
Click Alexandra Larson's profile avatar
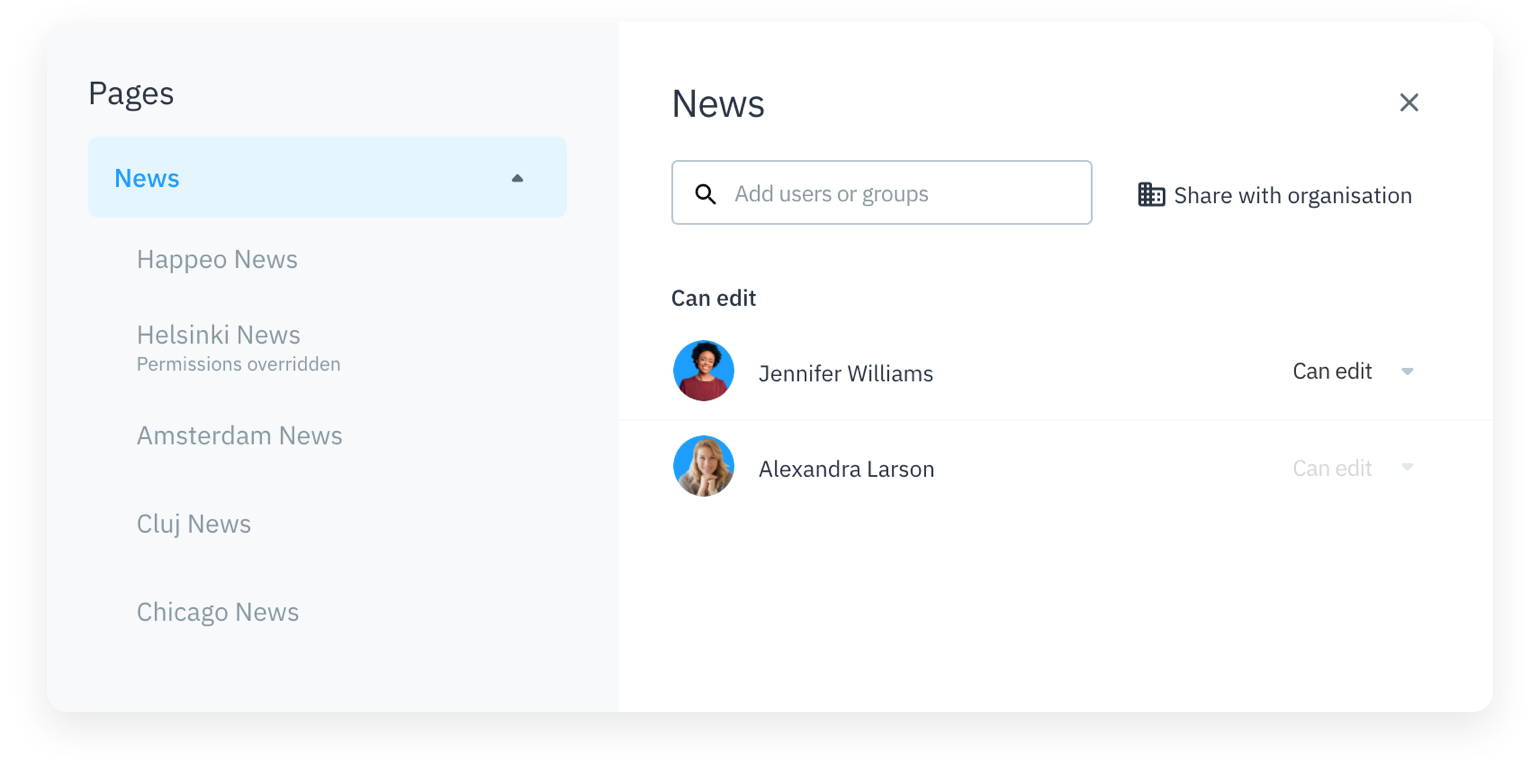pos(704,466)
